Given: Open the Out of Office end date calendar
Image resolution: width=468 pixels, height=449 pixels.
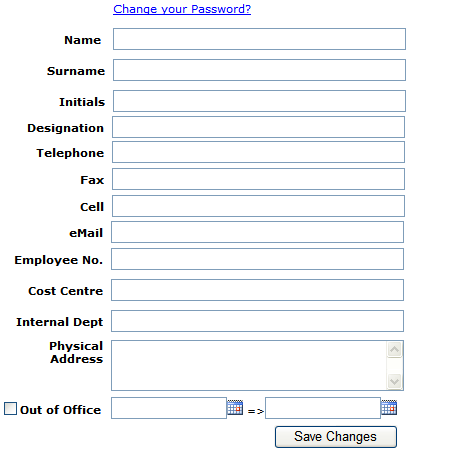Looking at the screenshot, I should tap(389, 407).
